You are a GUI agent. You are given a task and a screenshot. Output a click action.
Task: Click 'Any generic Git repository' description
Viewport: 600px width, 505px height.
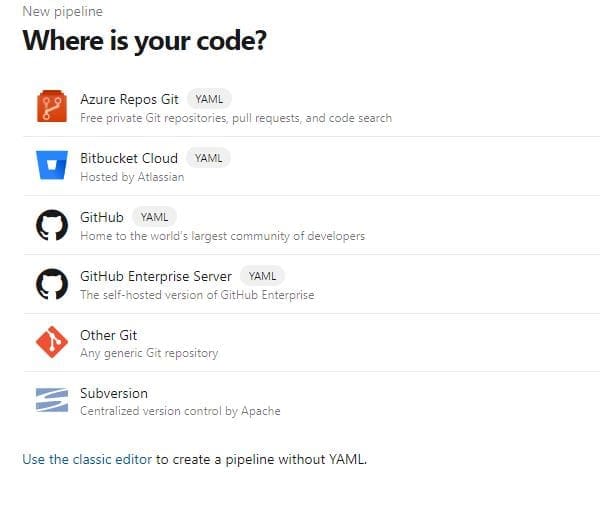148,353
